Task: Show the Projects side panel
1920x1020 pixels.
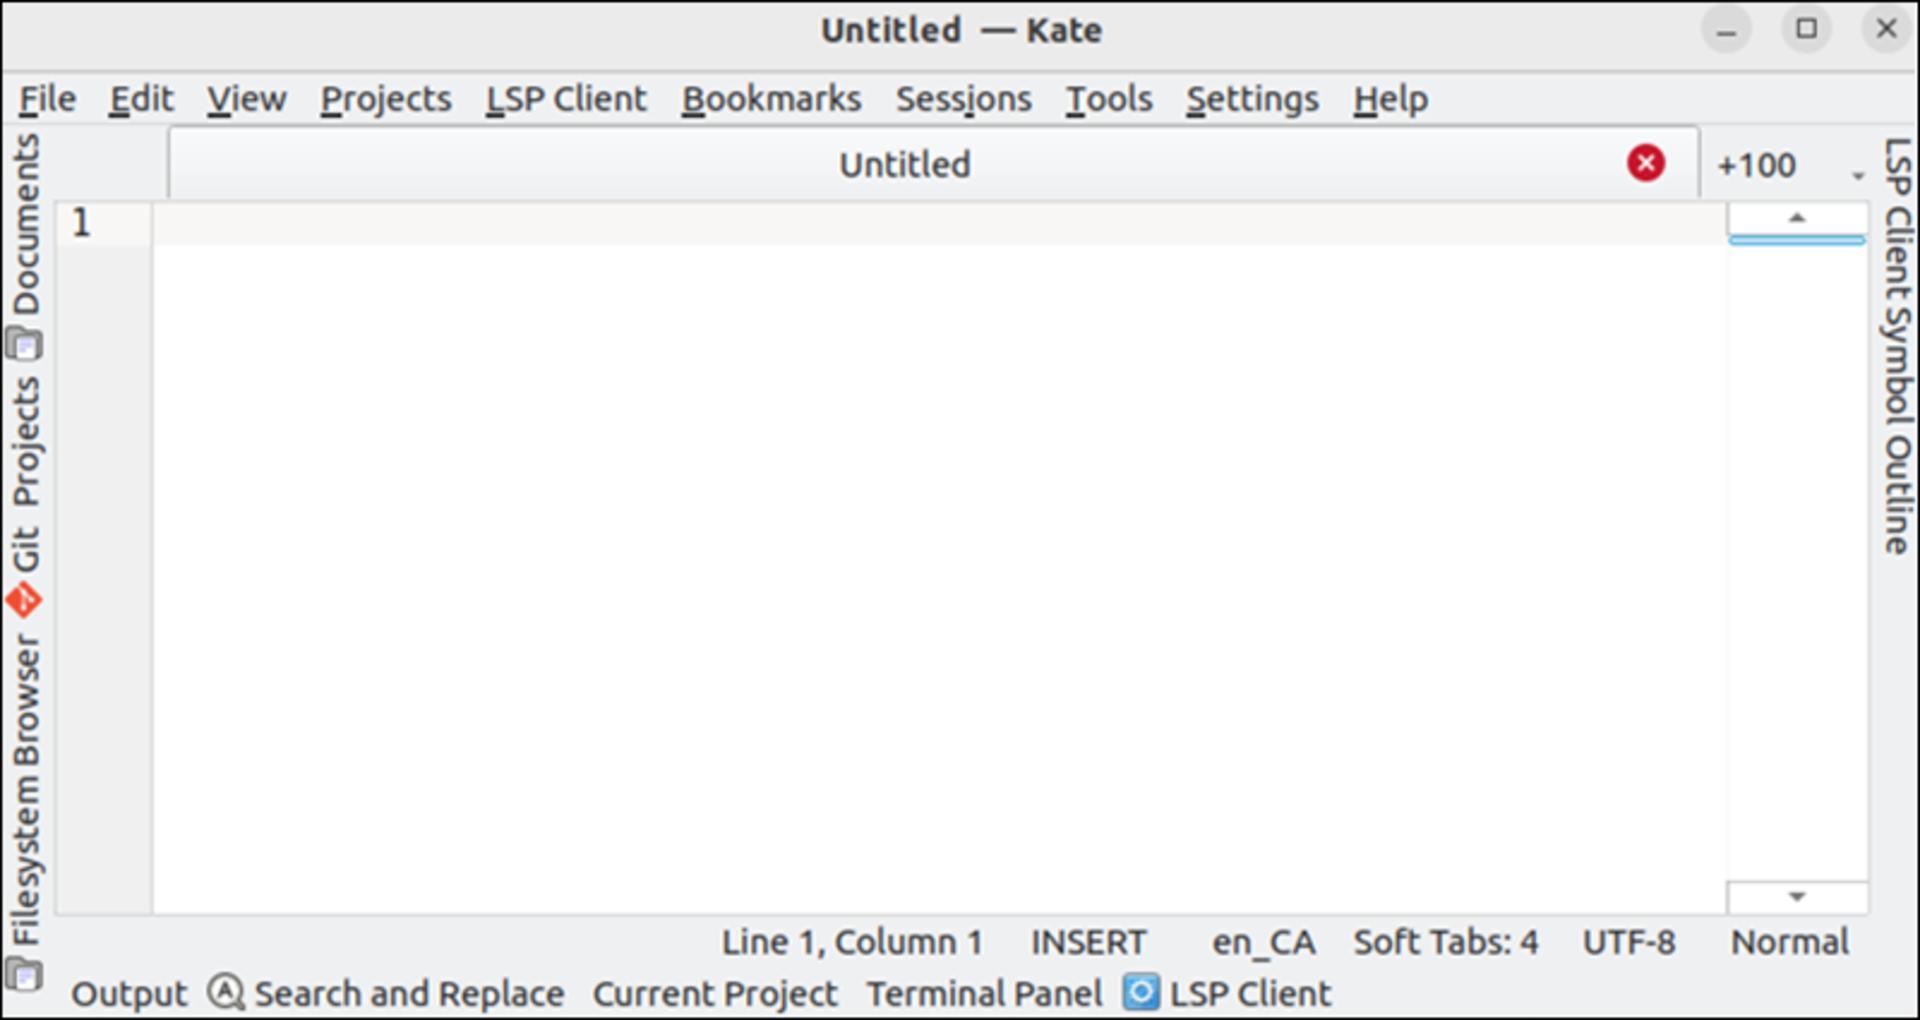Action: click(26, 442)
